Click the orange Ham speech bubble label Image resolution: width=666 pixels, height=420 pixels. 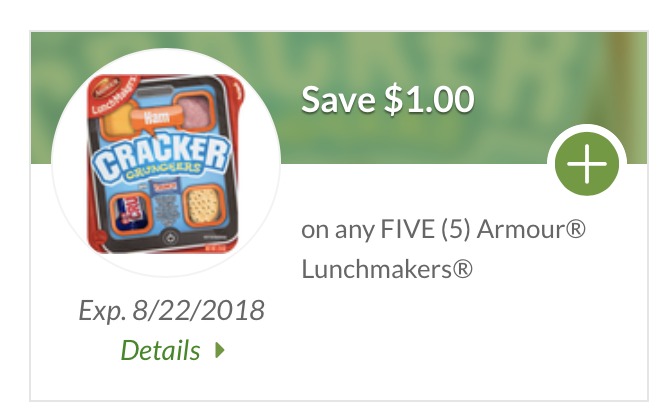click(157, 117)
